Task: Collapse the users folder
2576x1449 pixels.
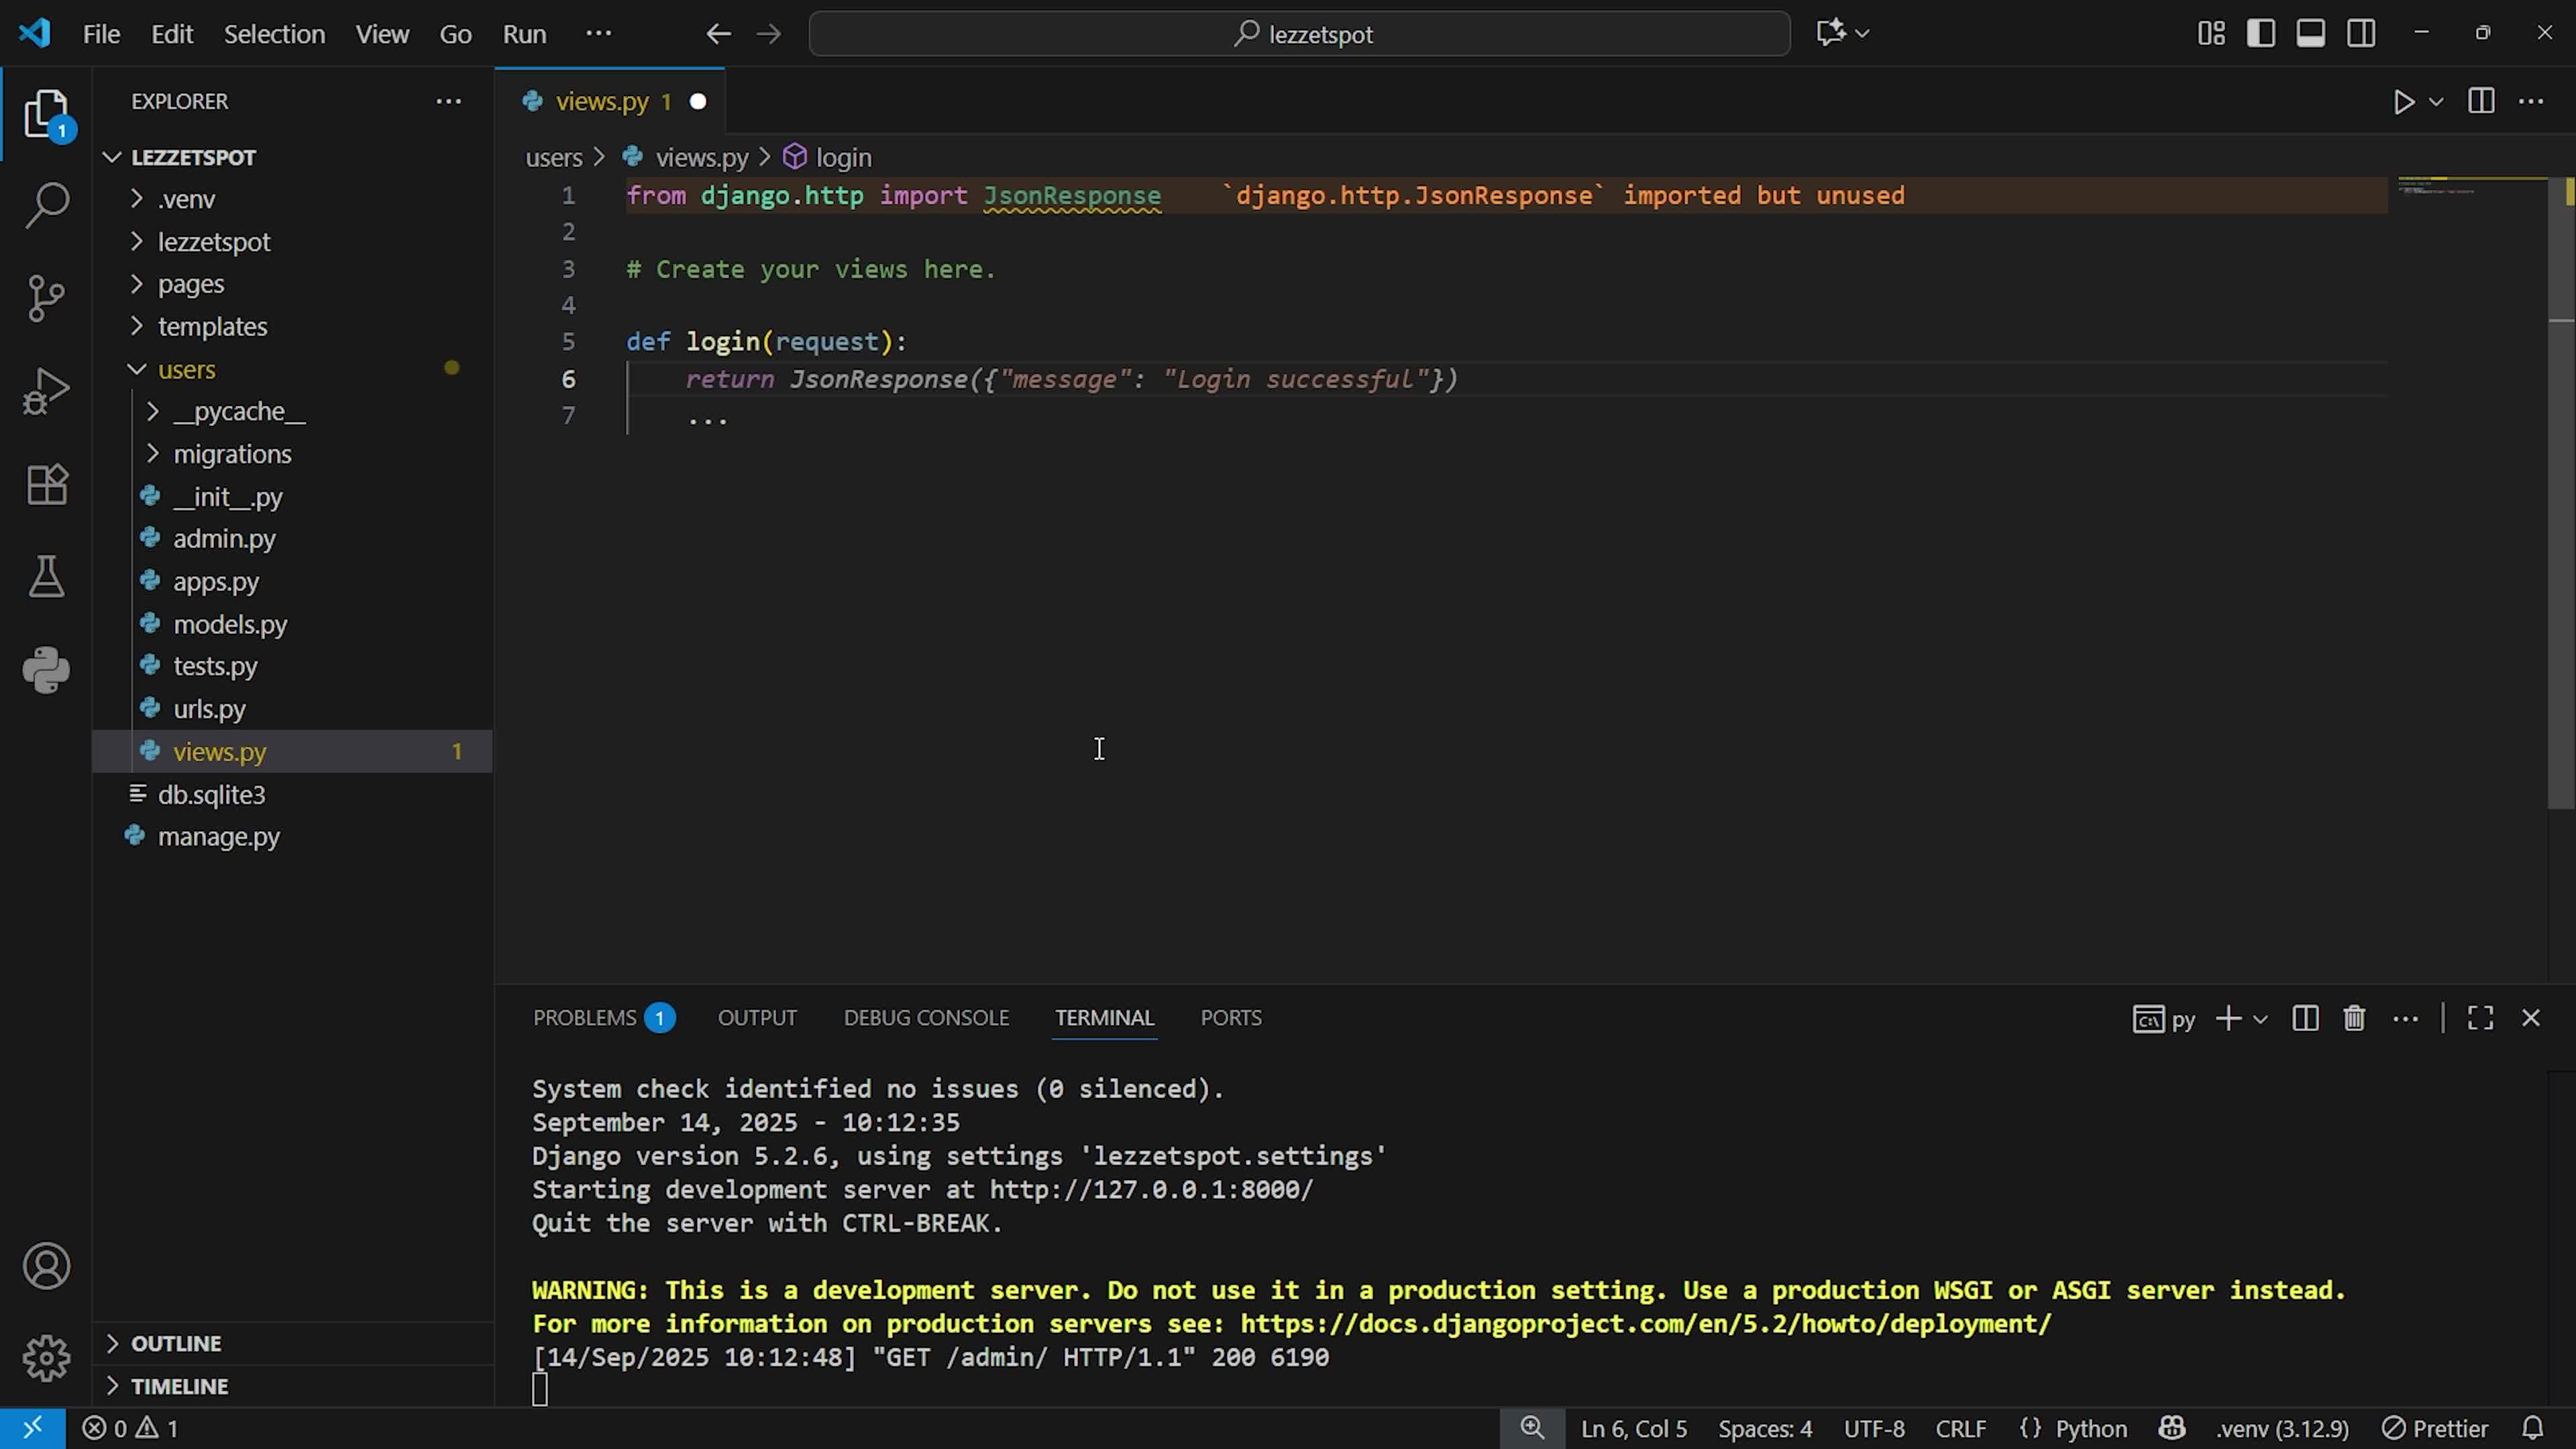Action: point(186,370)
